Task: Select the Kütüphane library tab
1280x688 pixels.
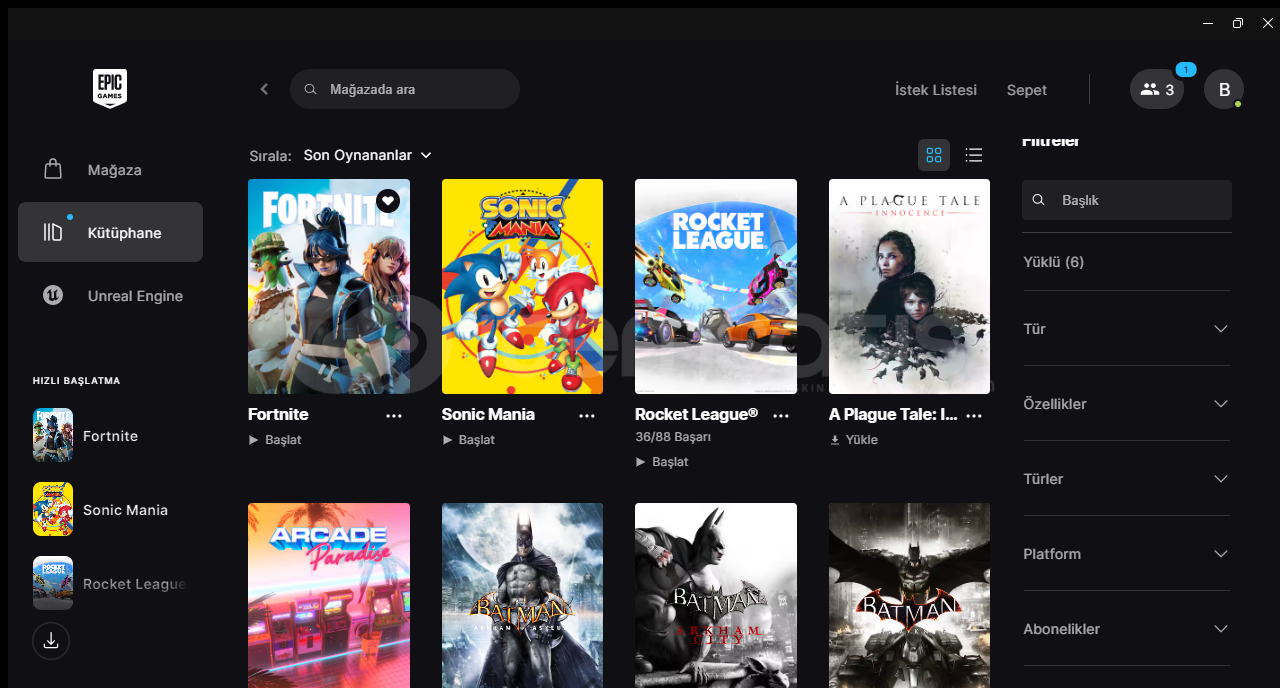Action: [x=110, y=232]
